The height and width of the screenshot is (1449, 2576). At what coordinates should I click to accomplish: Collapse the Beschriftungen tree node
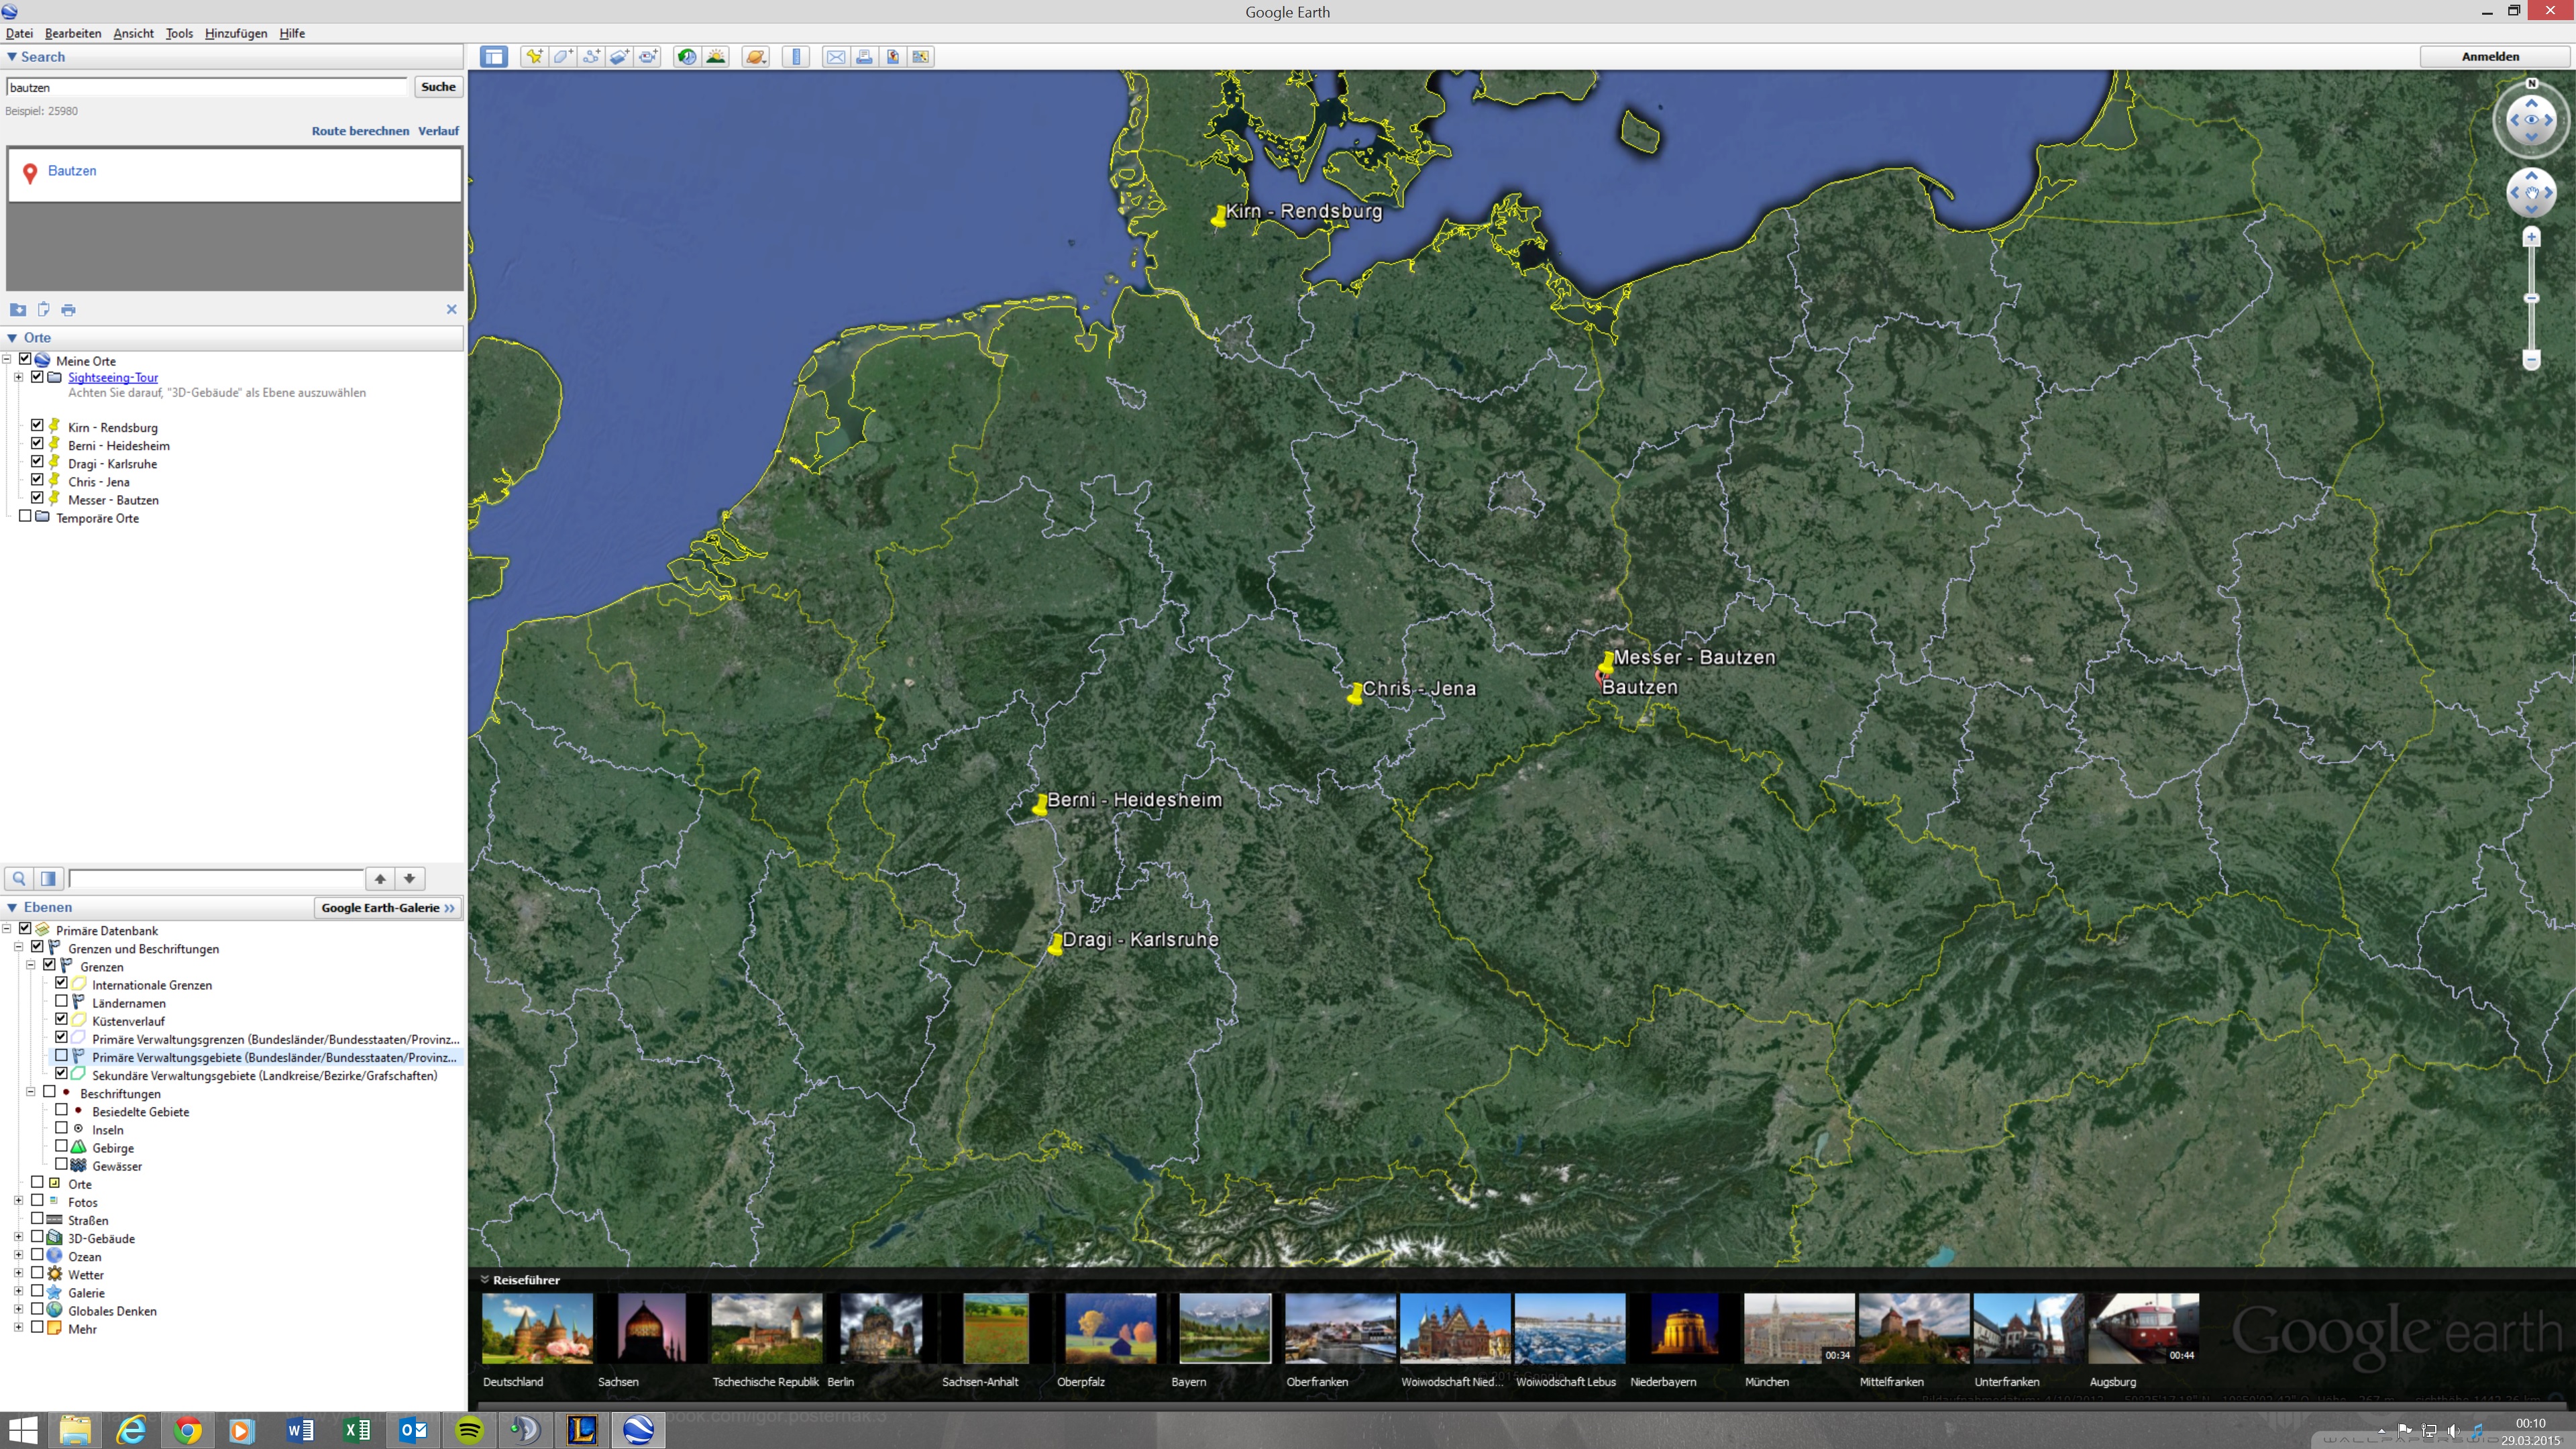pos(30,1093)
